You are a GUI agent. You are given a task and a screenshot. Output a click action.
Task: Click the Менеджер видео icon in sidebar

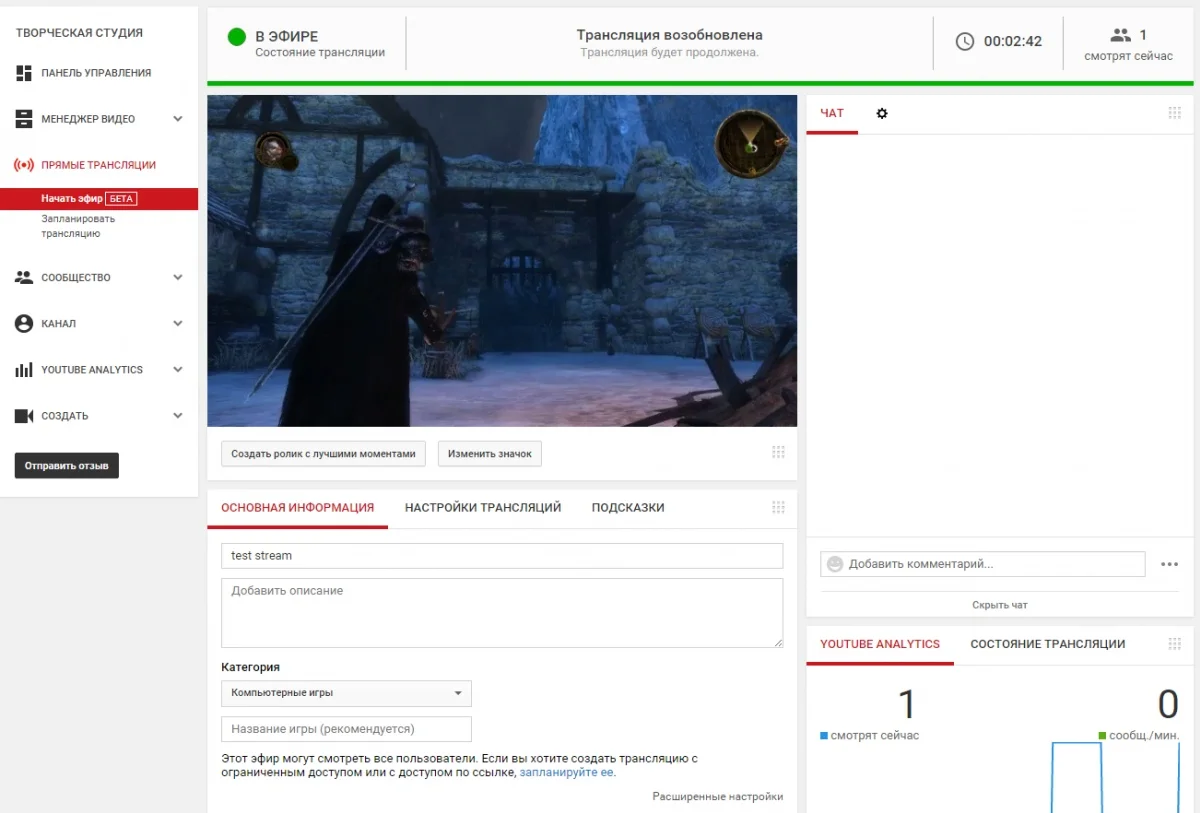tap(24, 119)
